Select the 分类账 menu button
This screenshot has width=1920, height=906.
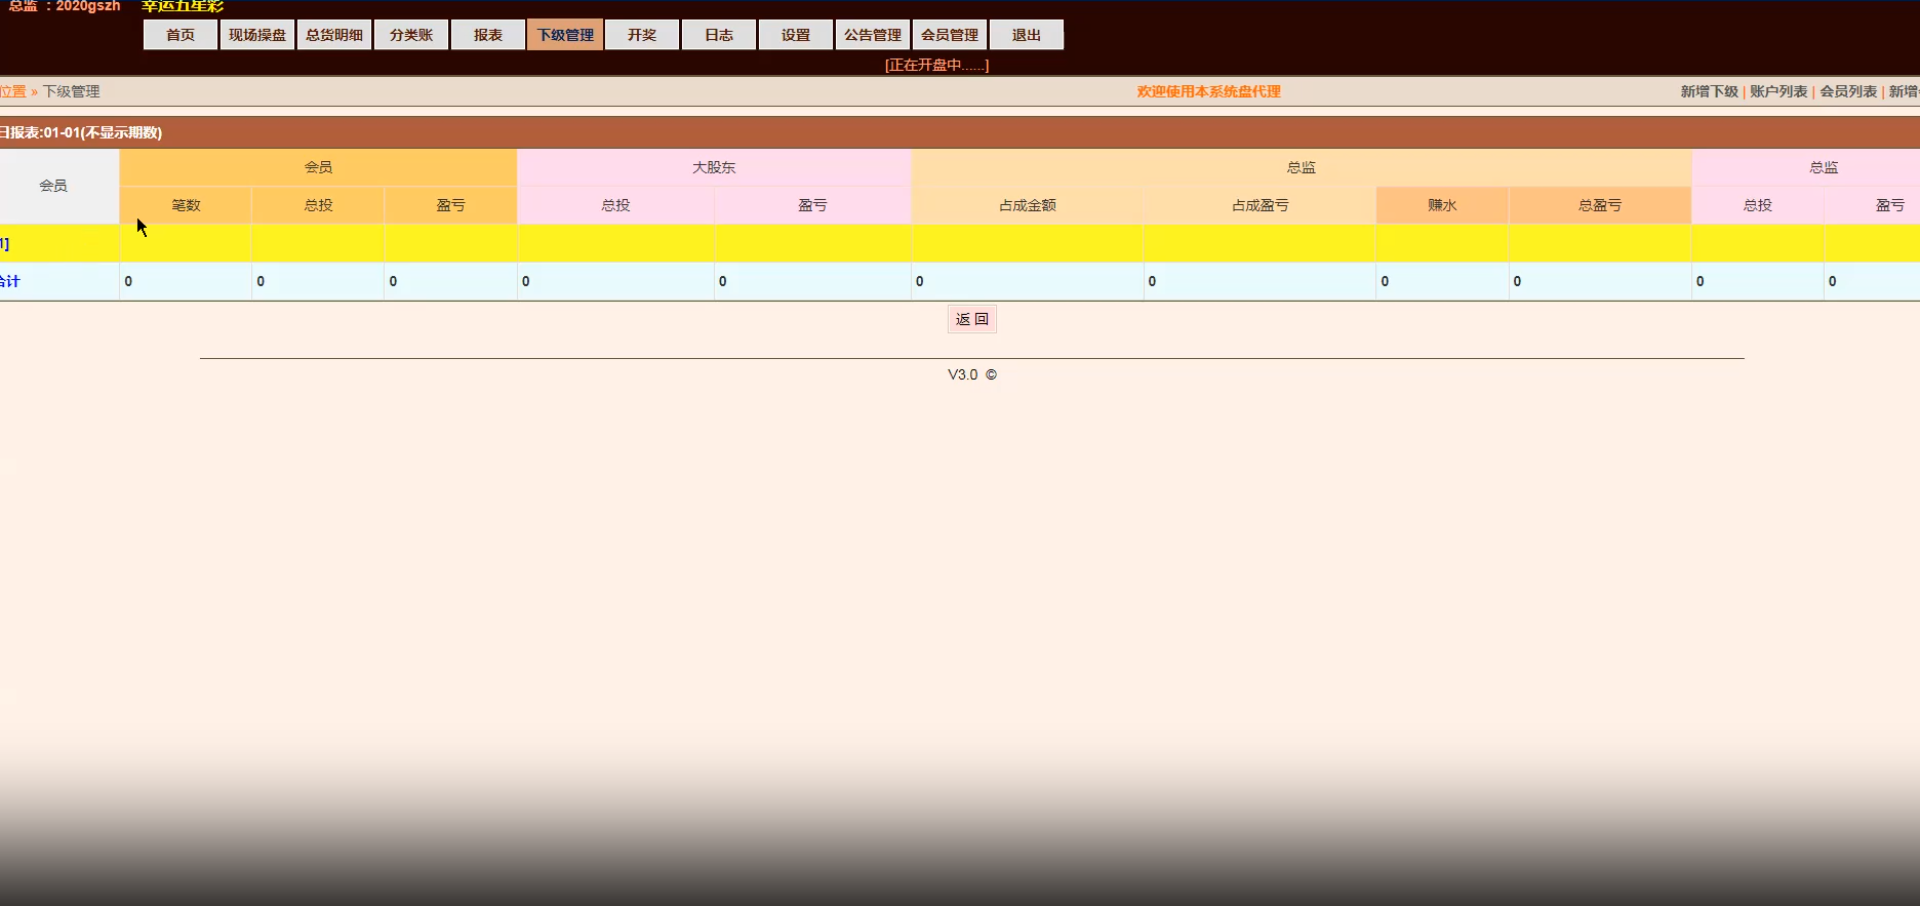(x=411, y=35)
